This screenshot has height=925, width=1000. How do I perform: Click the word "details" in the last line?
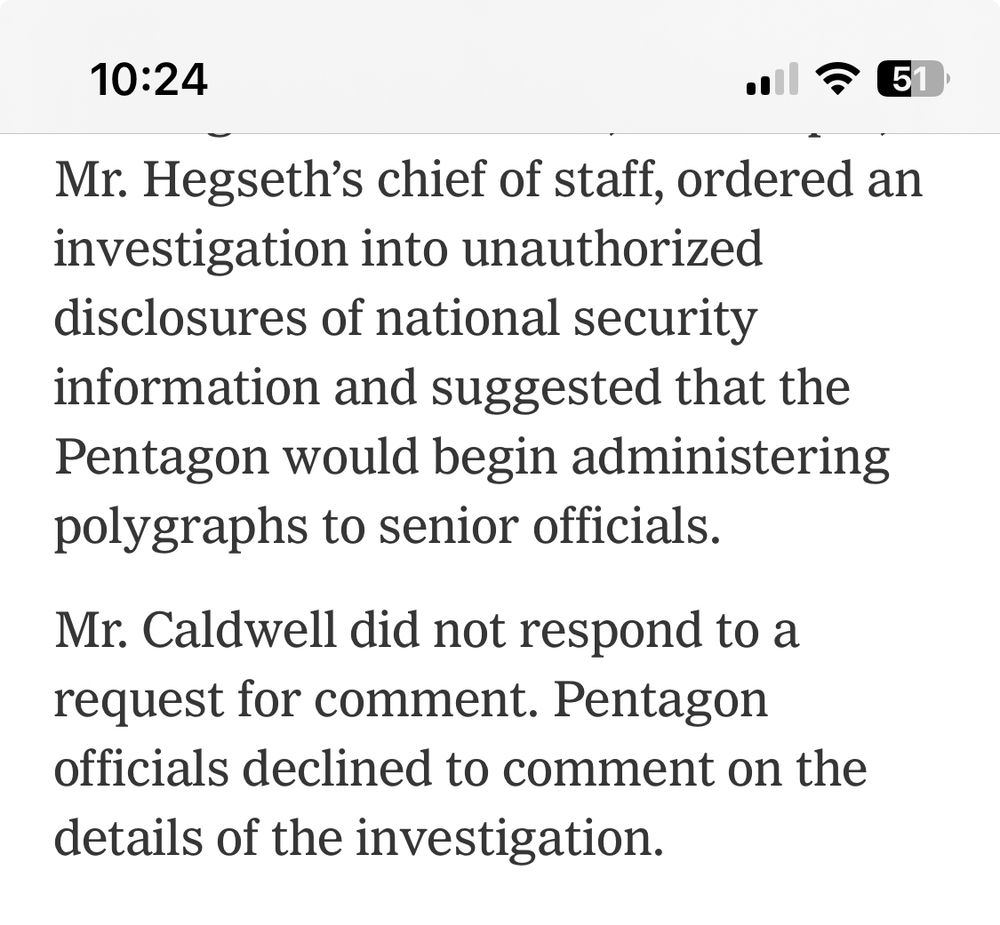pyautogui.click(x=128, y=836)
